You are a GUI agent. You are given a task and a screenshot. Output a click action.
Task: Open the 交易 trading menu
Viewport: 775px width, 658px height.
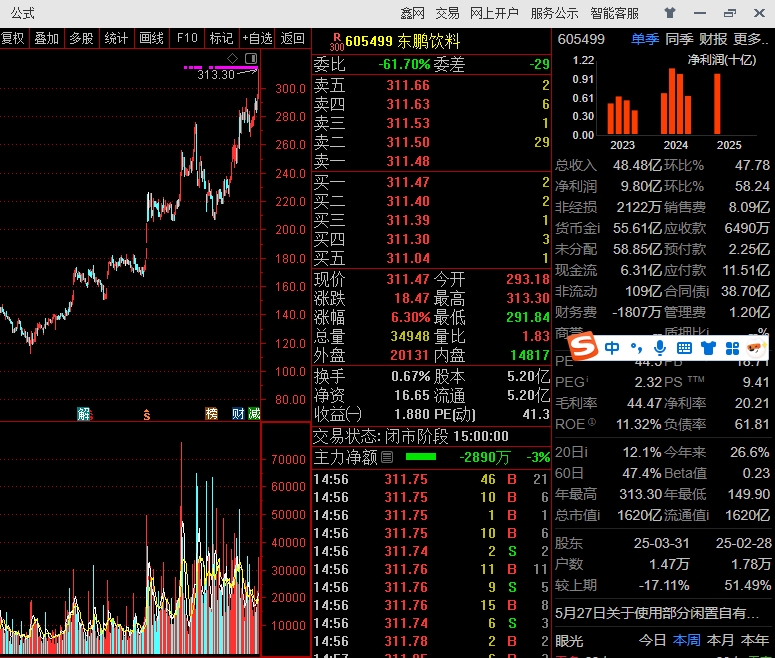click(447, 13)
